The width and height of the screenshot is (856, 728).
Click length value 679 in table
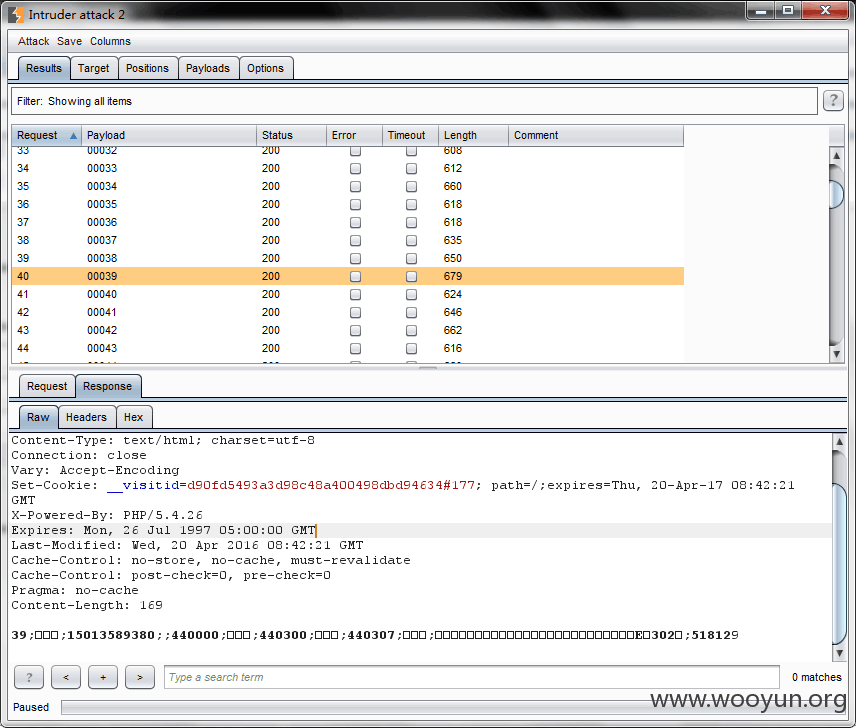453,276
